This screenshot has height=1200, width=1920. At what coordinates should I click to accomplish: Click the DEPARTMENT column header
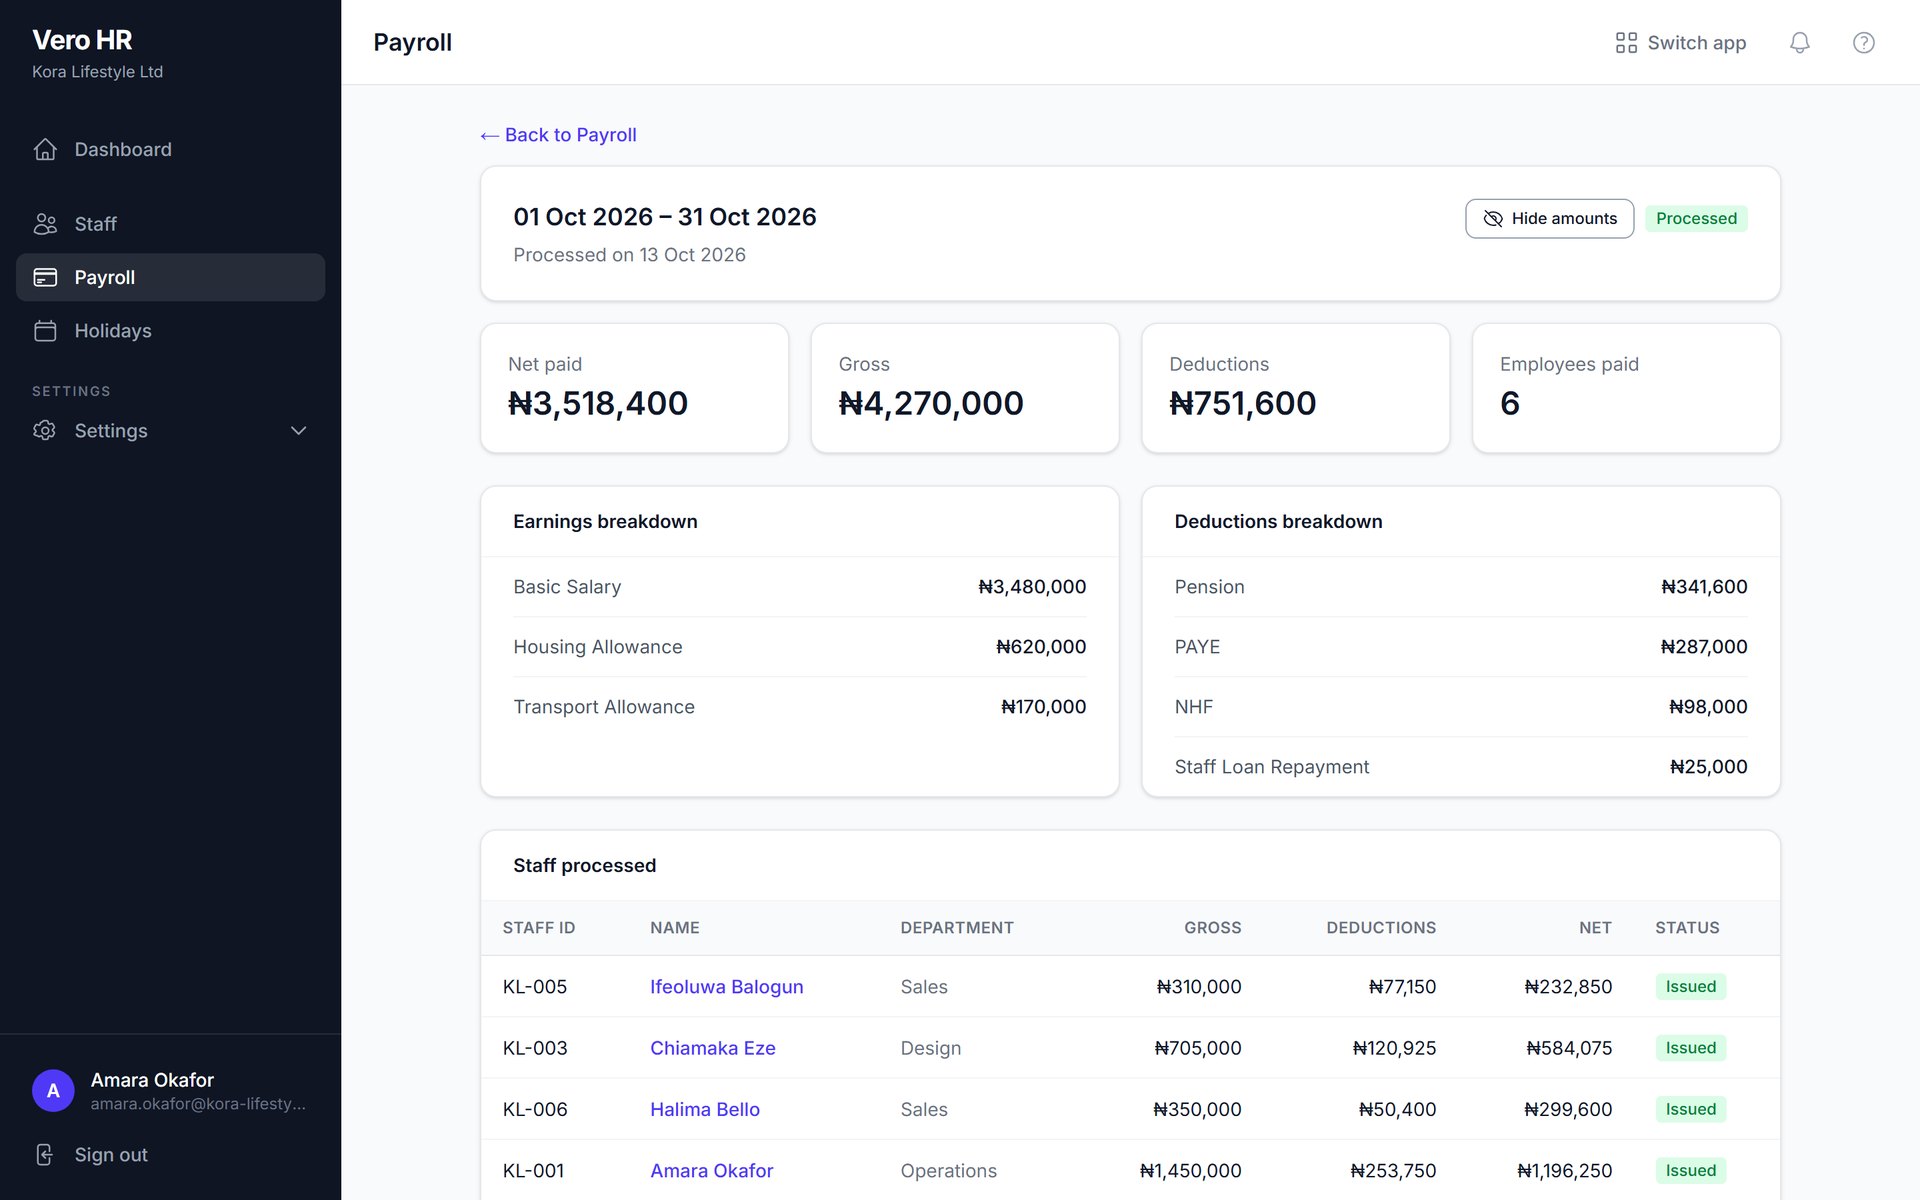coord(957,928)
